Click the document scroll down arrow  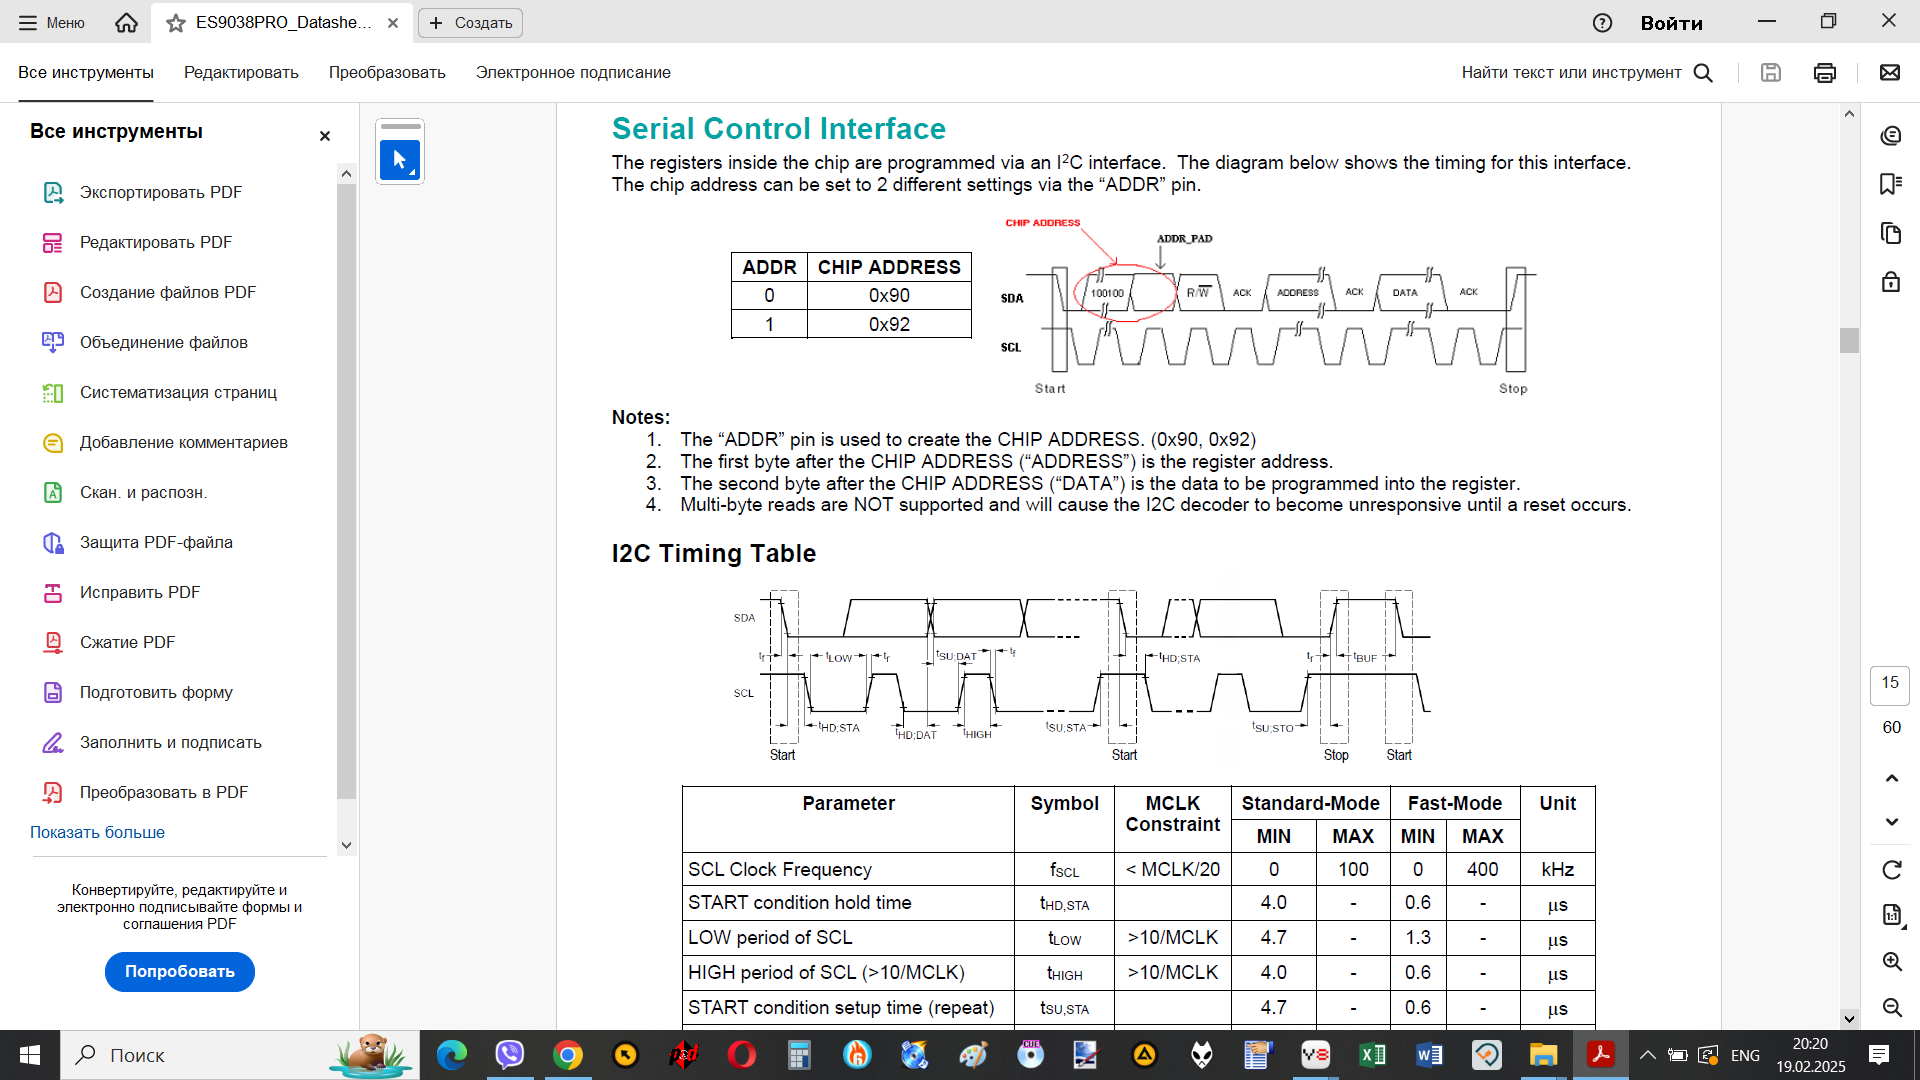(1849, 1019)
